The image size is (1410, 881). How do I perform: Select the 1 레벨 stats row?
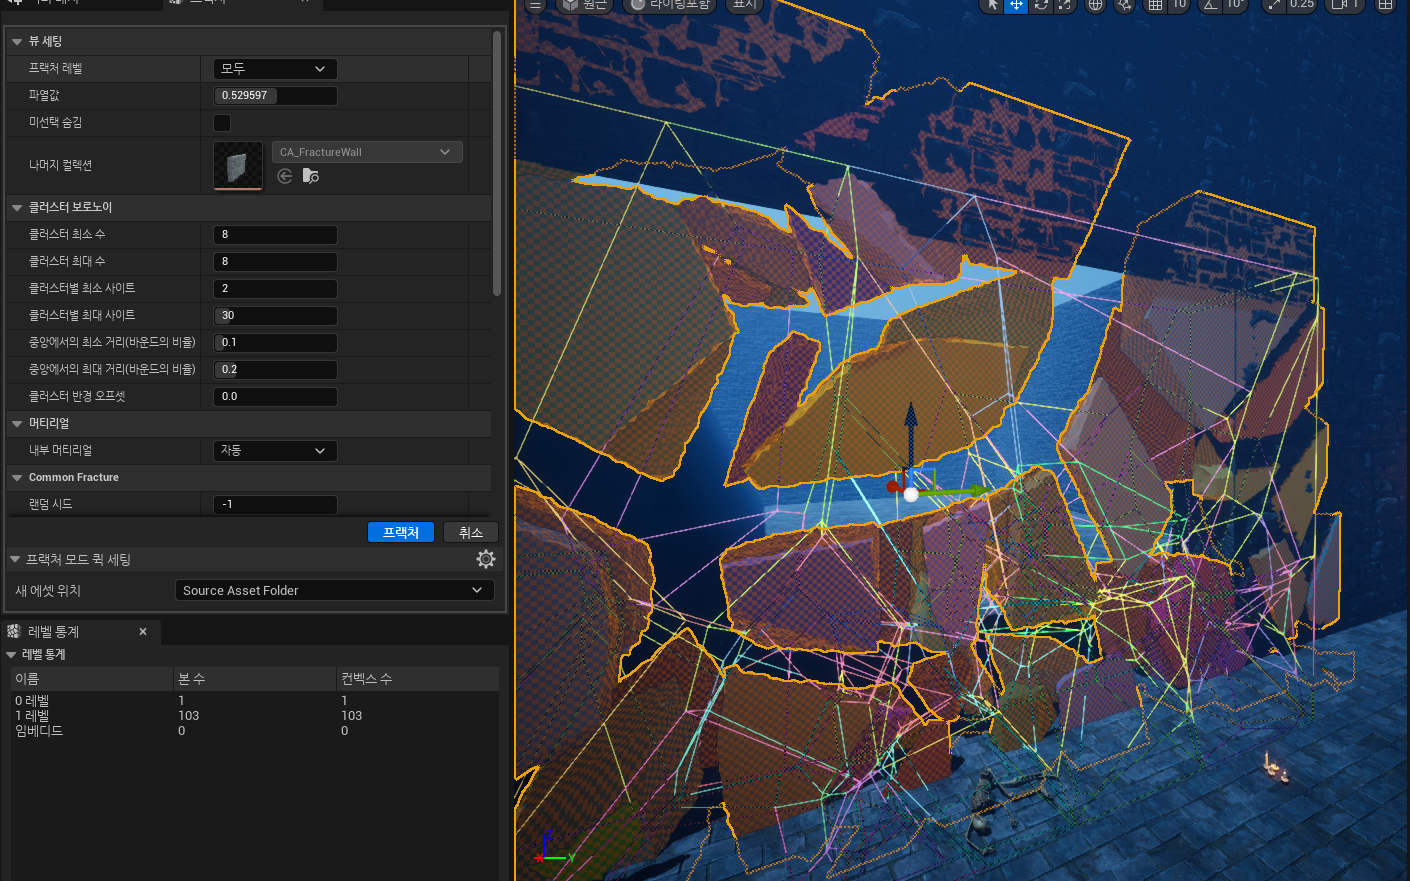click(x=255, y=716)
